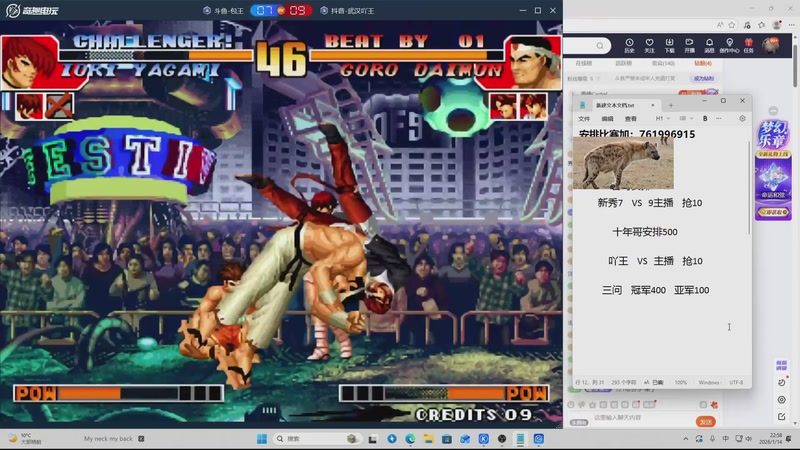Click the magnifier icon in Douyu search box
800x450 pixels.
coord(600,46)
